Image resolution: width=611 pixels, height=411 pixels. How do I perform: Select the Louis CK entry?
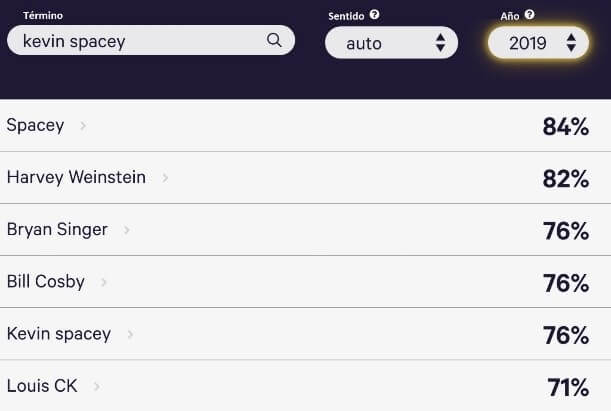point(42,386)
